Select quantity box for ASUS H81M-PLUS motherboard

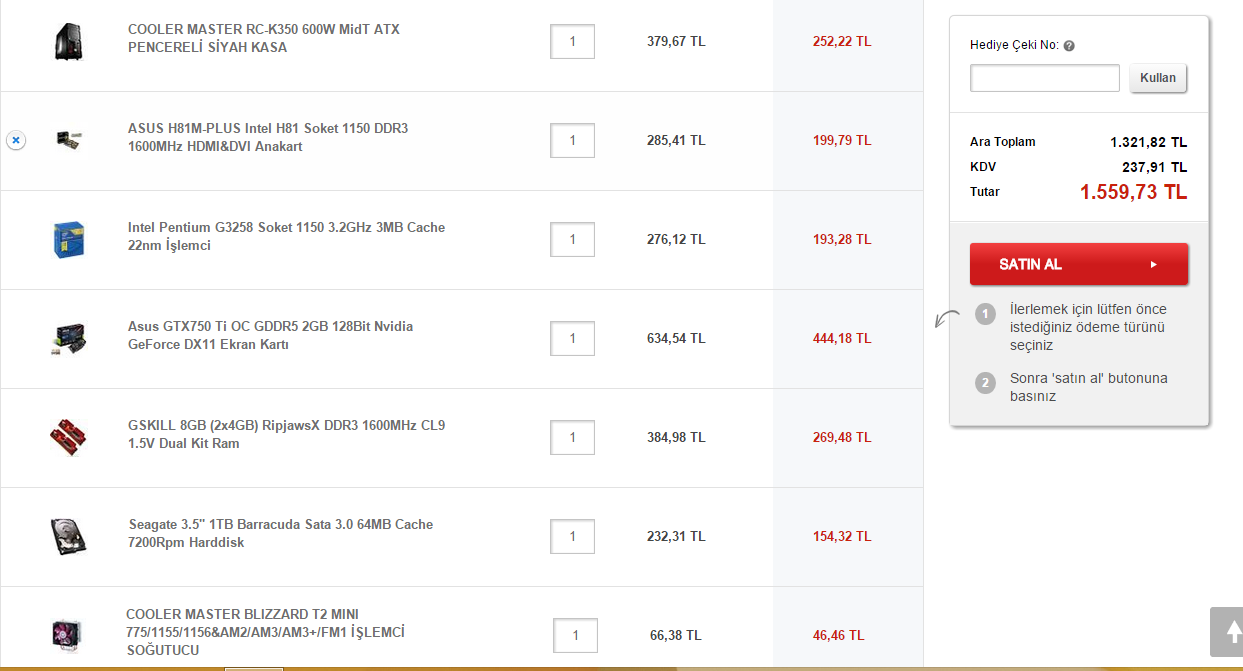pos(572,140)
